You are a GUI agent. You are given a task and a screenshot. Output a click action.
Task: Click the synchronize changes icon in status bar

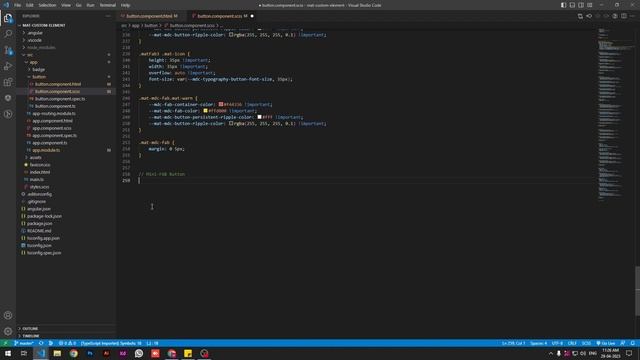click(x=41, y=343)
